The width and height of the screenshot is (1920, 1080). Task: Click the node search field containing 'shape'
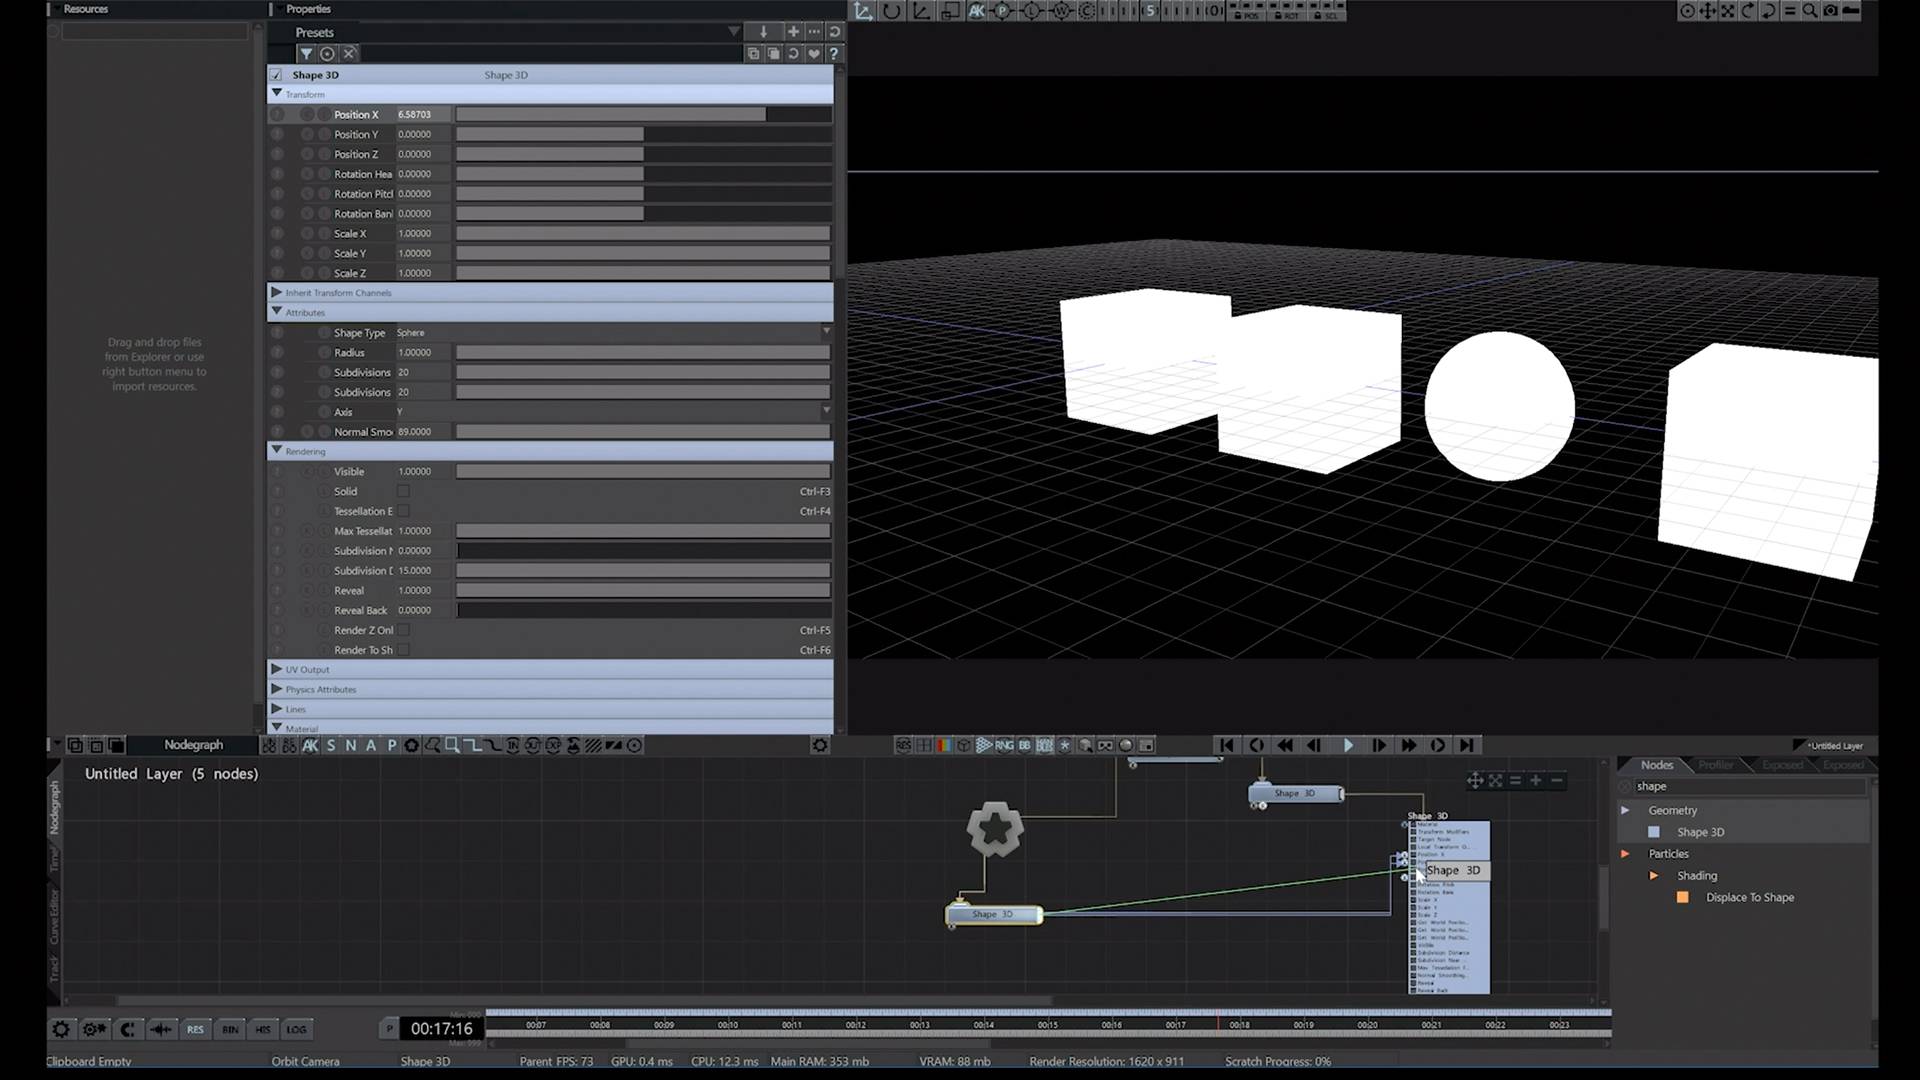[x=1748, y=786]
